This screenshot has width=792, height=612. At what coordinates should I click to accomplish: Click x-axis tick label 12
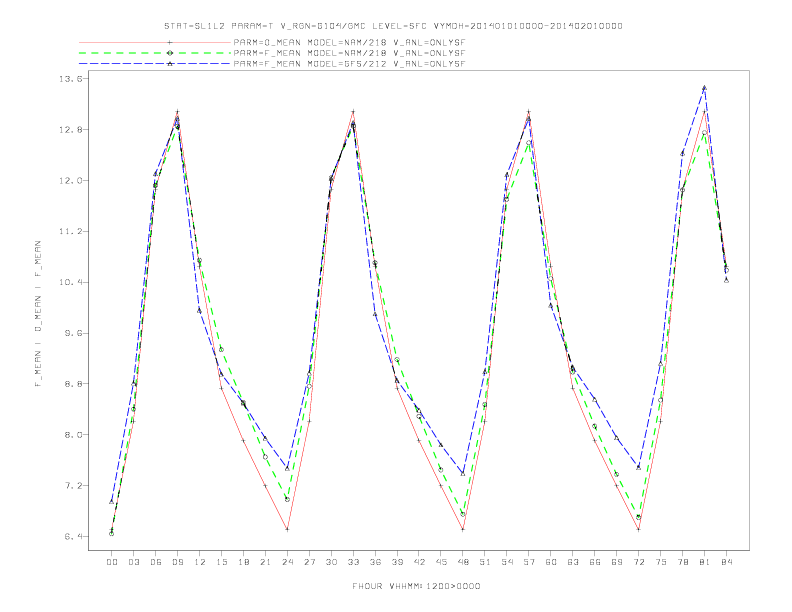pos(200,562)
